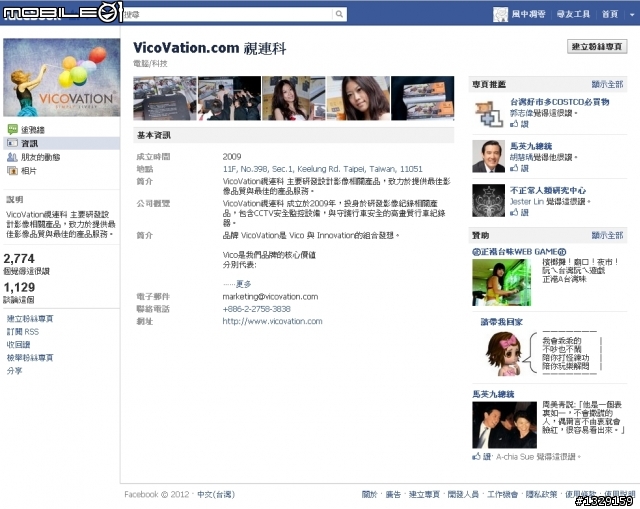Click the WEB GAME ad image
Image resolution: width=640 pixels, height=509 pixels.
502,282
